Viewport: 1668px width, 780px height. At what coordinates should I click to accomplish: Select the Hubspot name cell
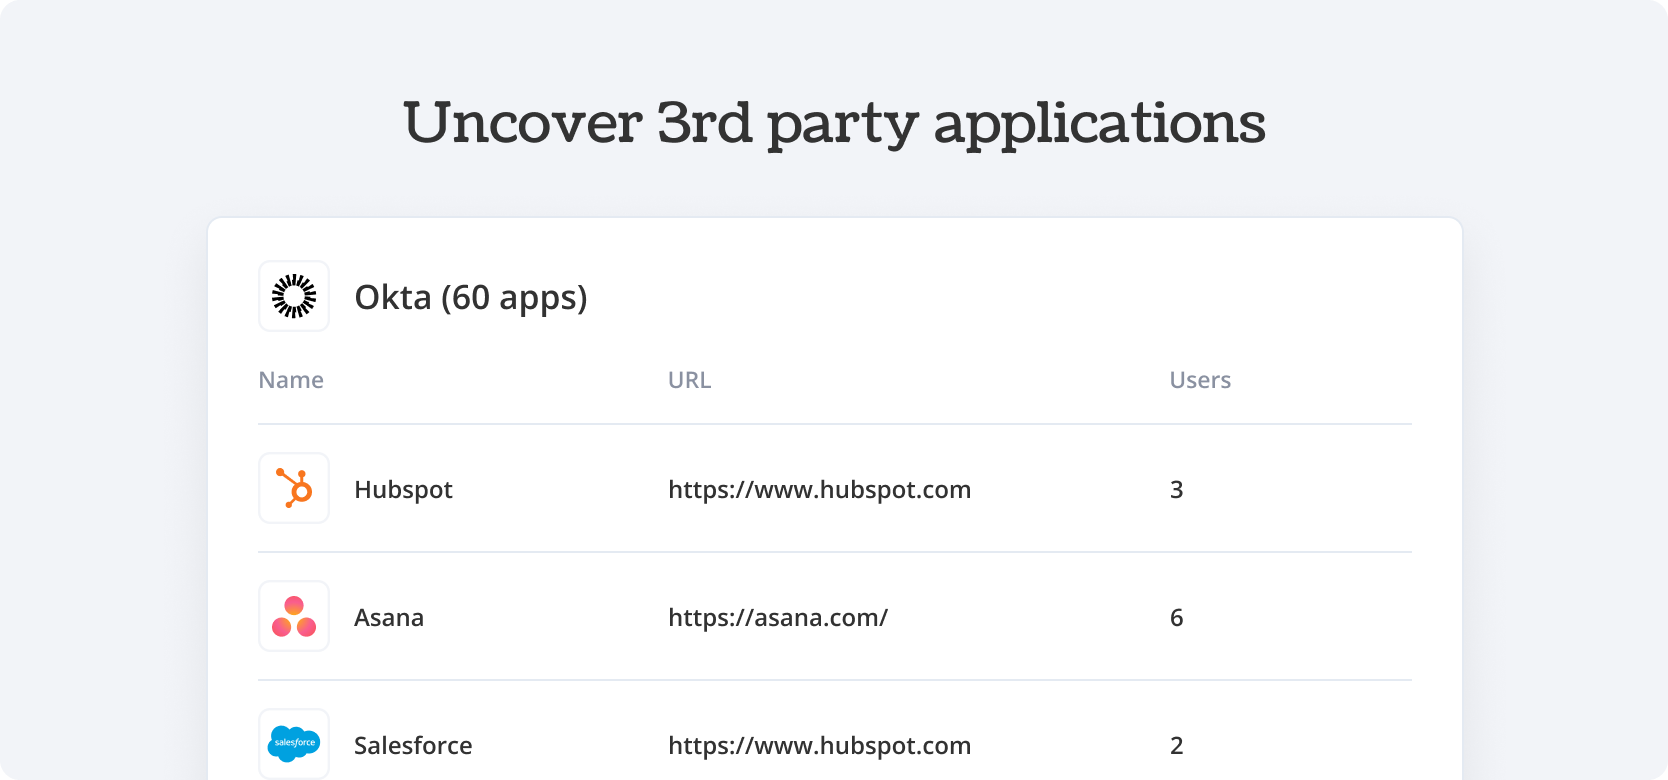(404, 489)
